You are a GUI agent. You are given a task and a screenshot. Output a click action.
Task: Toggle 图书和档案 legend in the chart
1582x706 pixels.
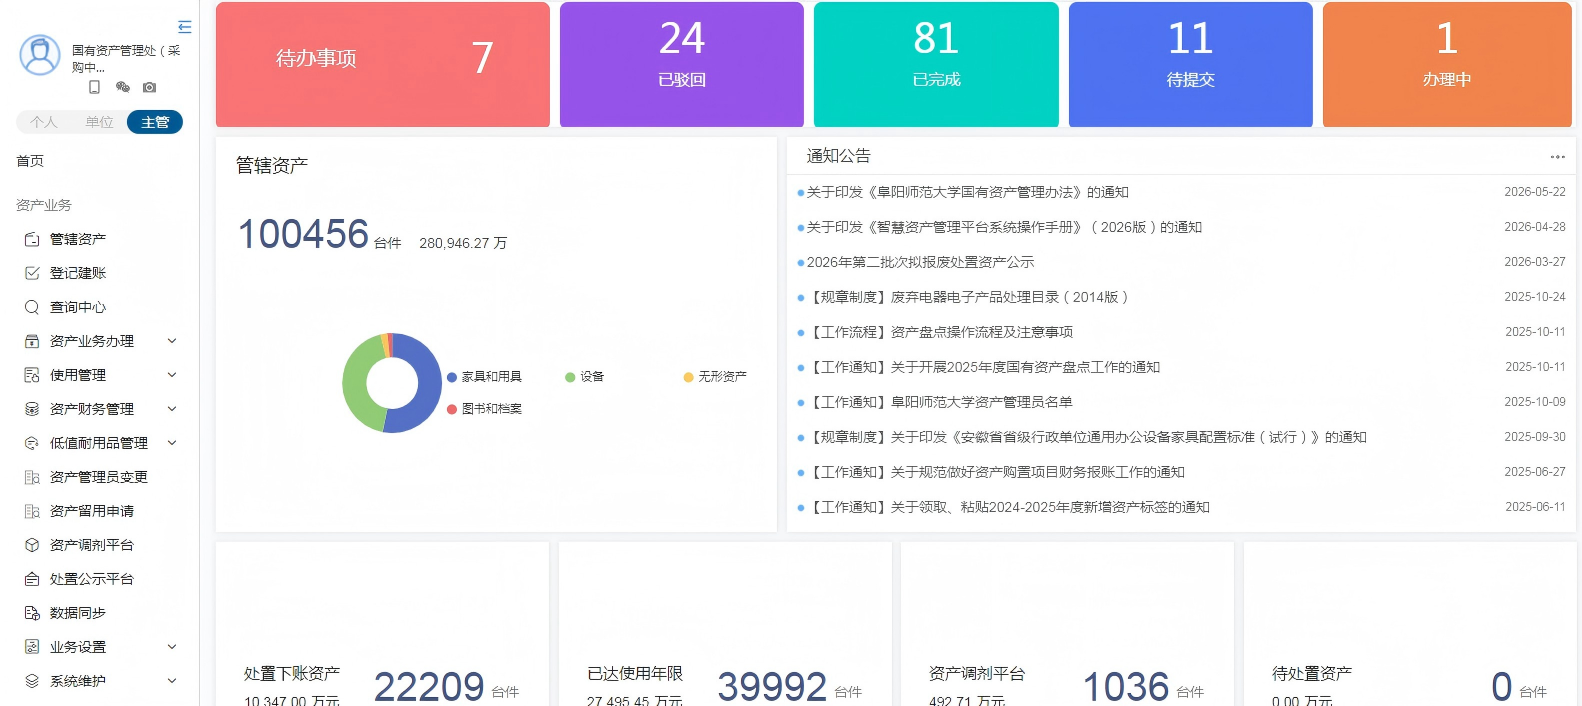(x=484, y=409)
